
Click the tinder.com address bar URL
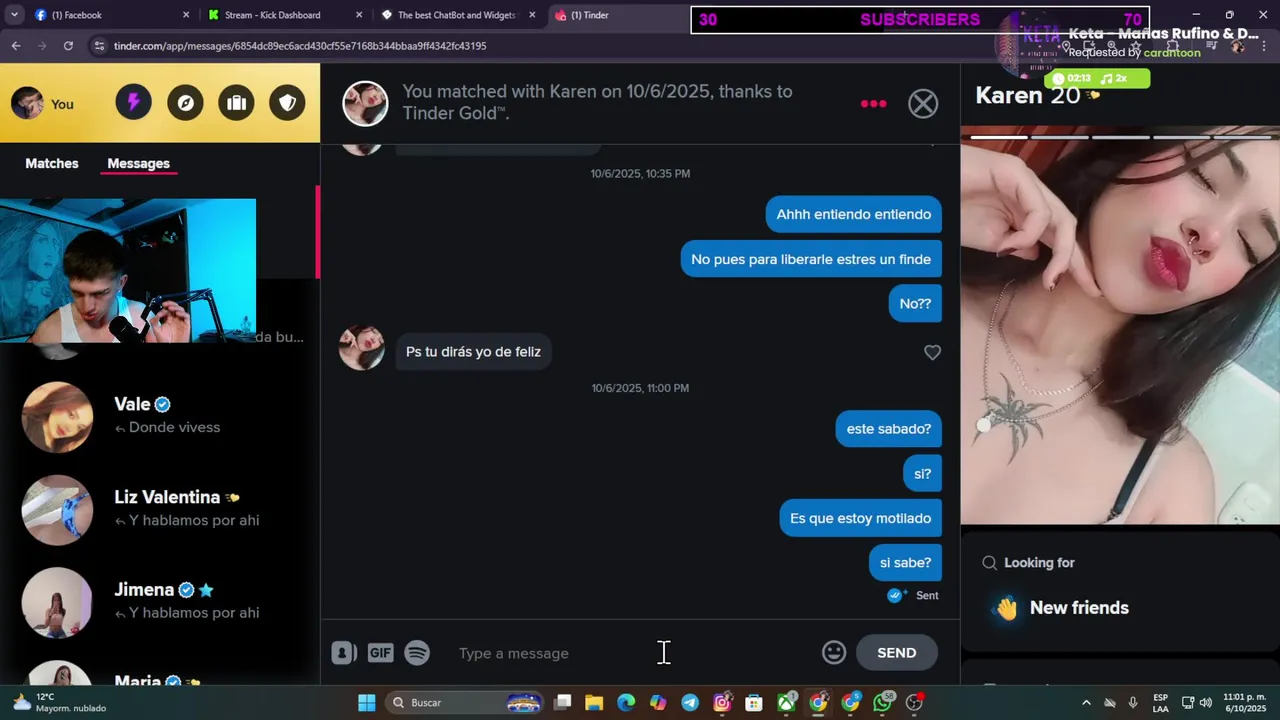(x=300, y=46)
